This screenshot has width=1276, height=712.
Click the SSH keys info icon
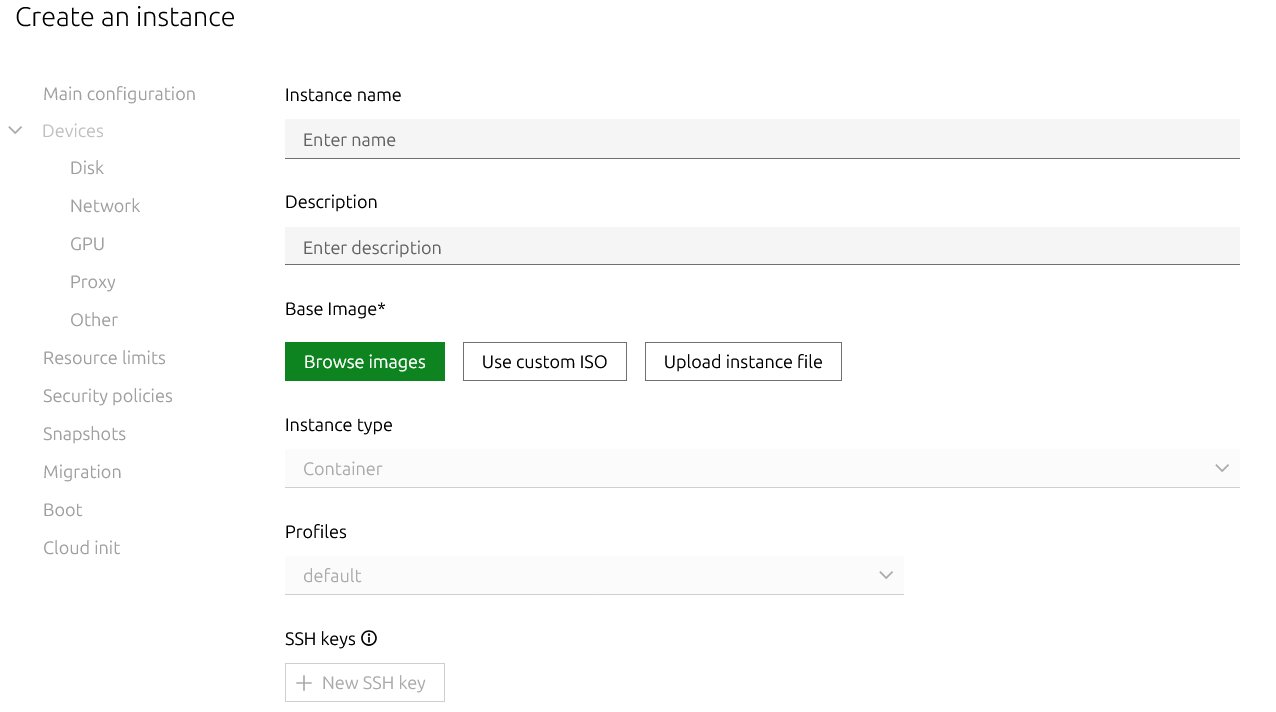[369, 639]
